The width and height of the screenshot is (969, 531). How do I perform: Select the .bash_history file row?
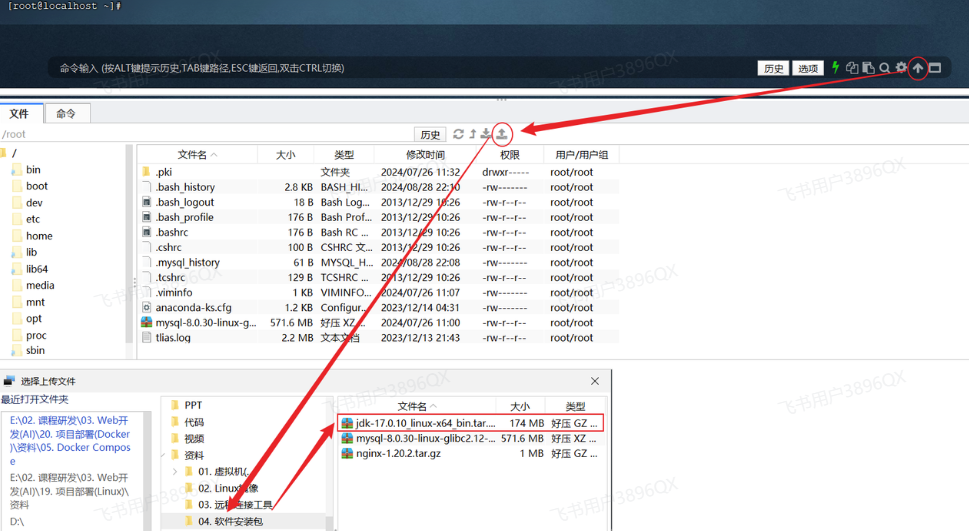click(378, 187)
